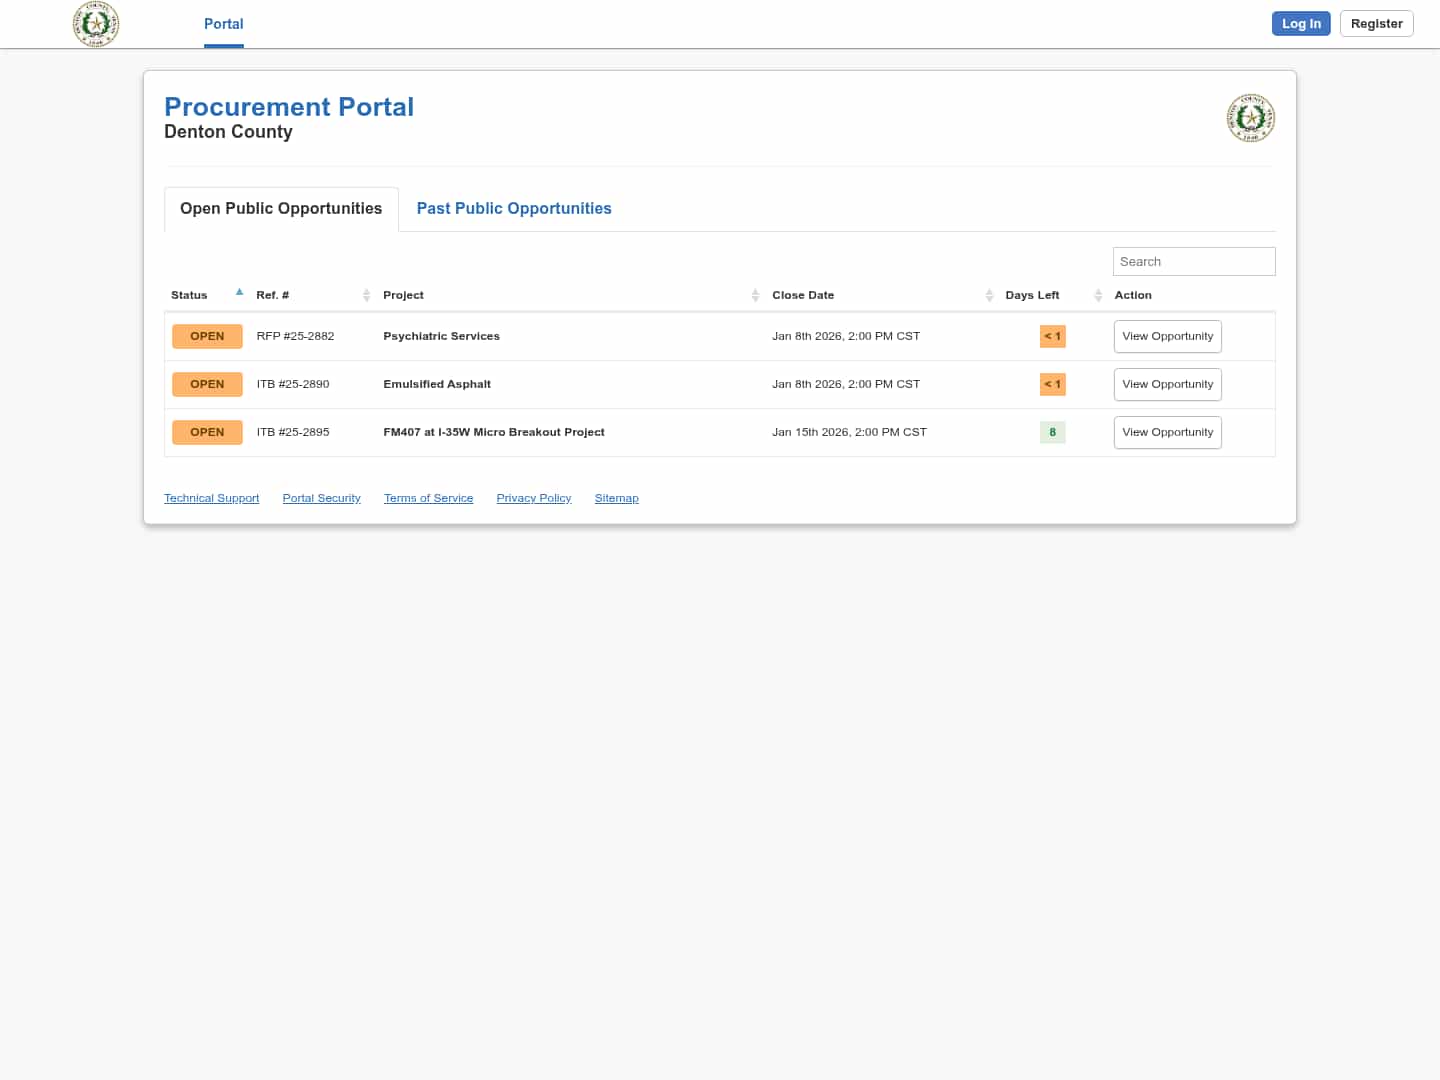Toggle sort order on Close Date column
The height and width of the screenshot is (1080, 1440).
pyautogui.click(x=990, y=295)
